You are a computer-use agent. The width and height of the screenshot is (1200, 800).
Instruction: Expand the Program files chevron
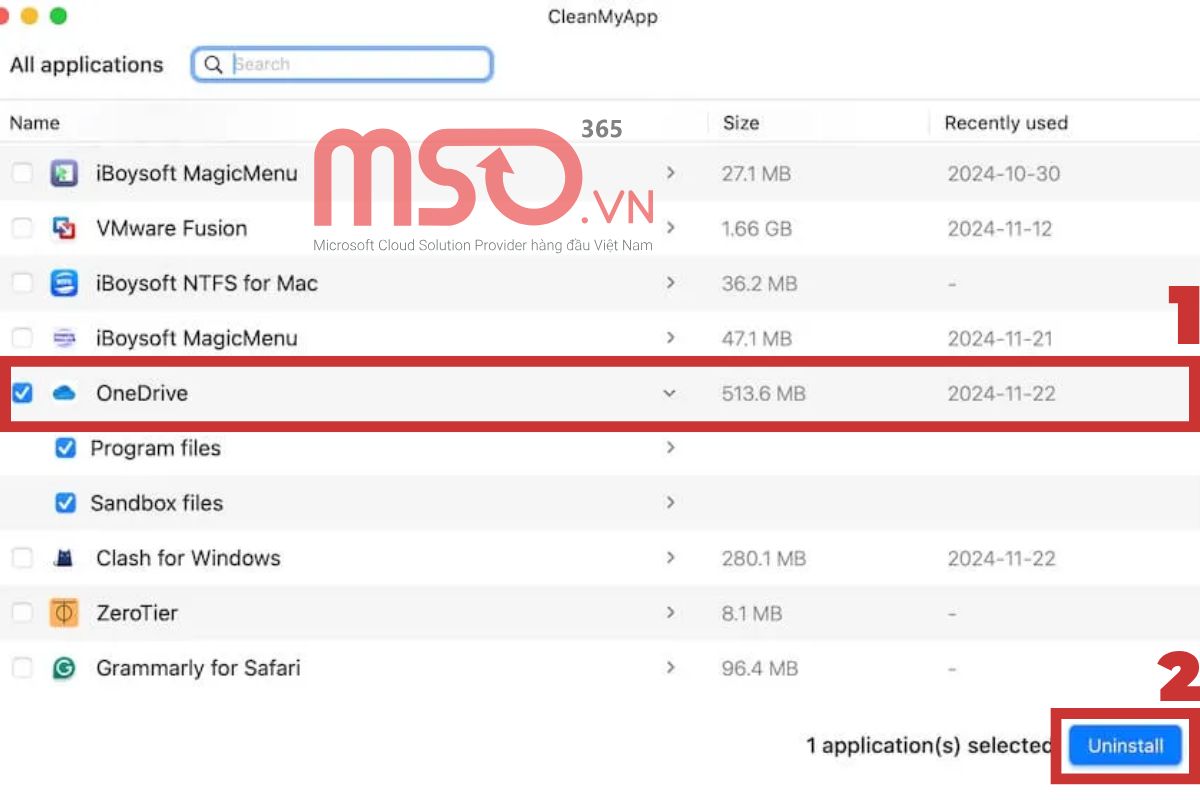[x=670, y=448]
